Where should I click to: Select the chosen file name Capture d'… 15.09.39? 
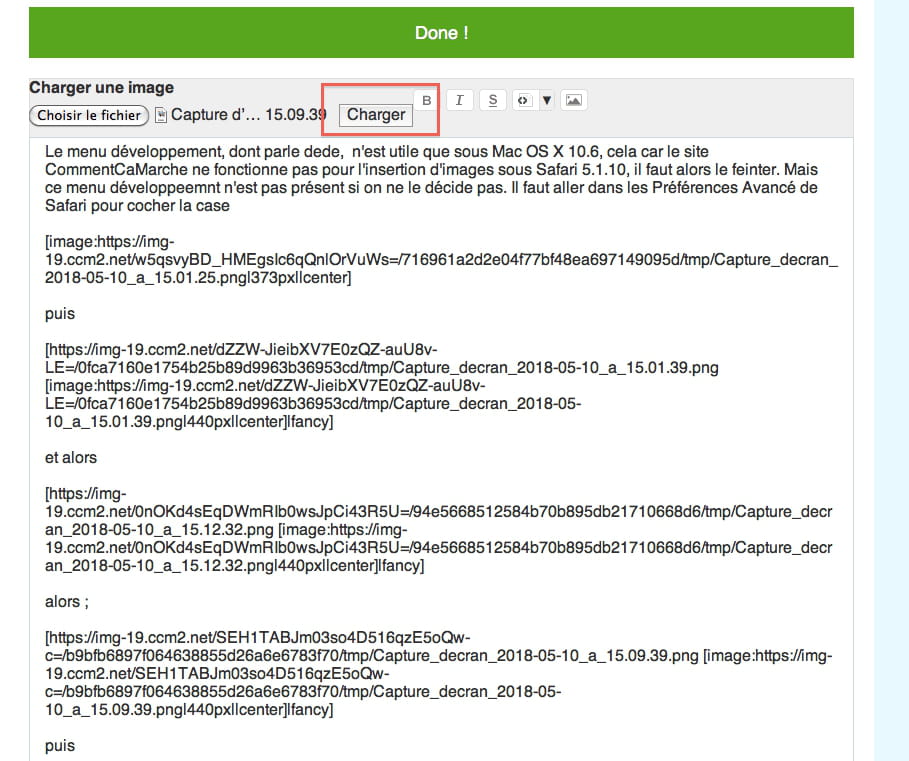(249, 115)
